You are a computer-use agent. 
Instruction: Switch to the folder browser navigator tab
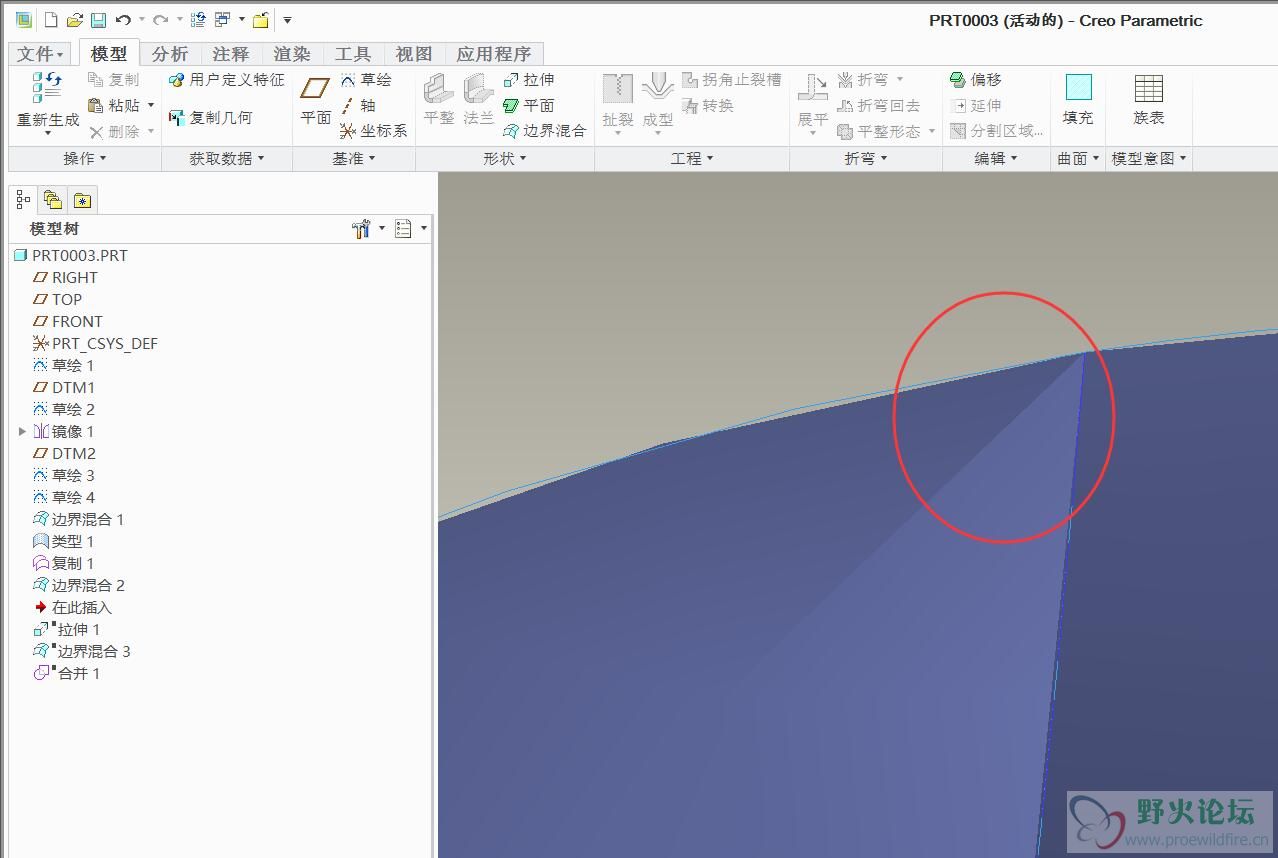(53, 200)
